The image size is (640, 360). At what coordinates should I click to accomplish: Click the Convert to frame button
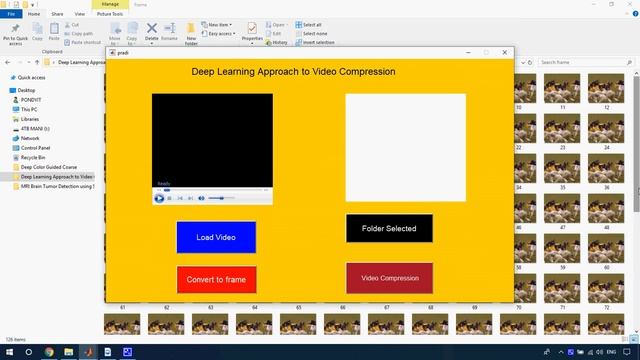(x=216, y=280)
